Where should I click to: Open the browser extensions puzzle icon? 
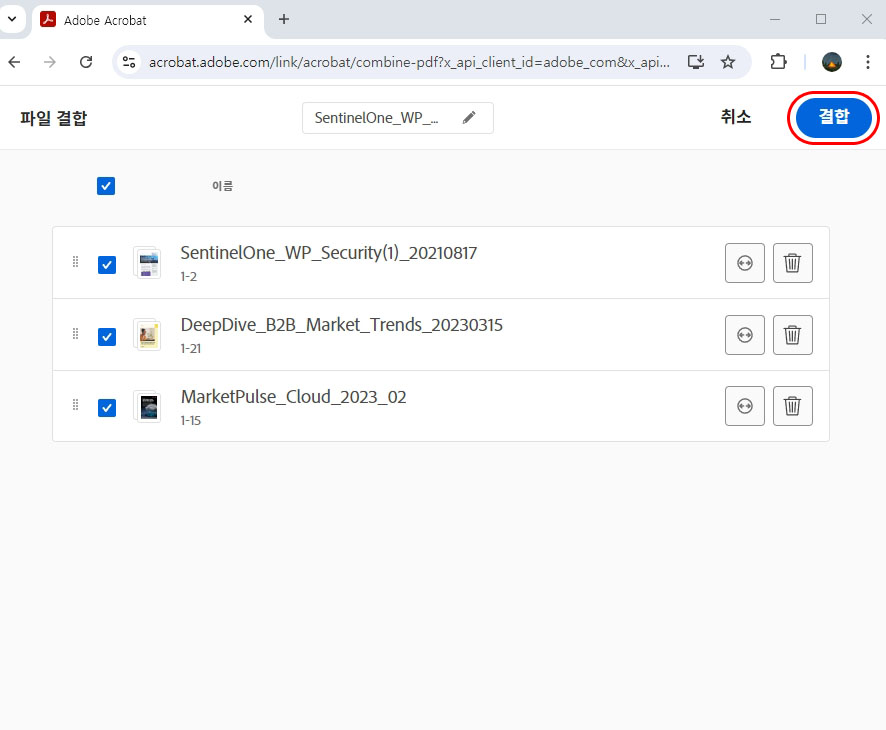(x=779, y=62)
